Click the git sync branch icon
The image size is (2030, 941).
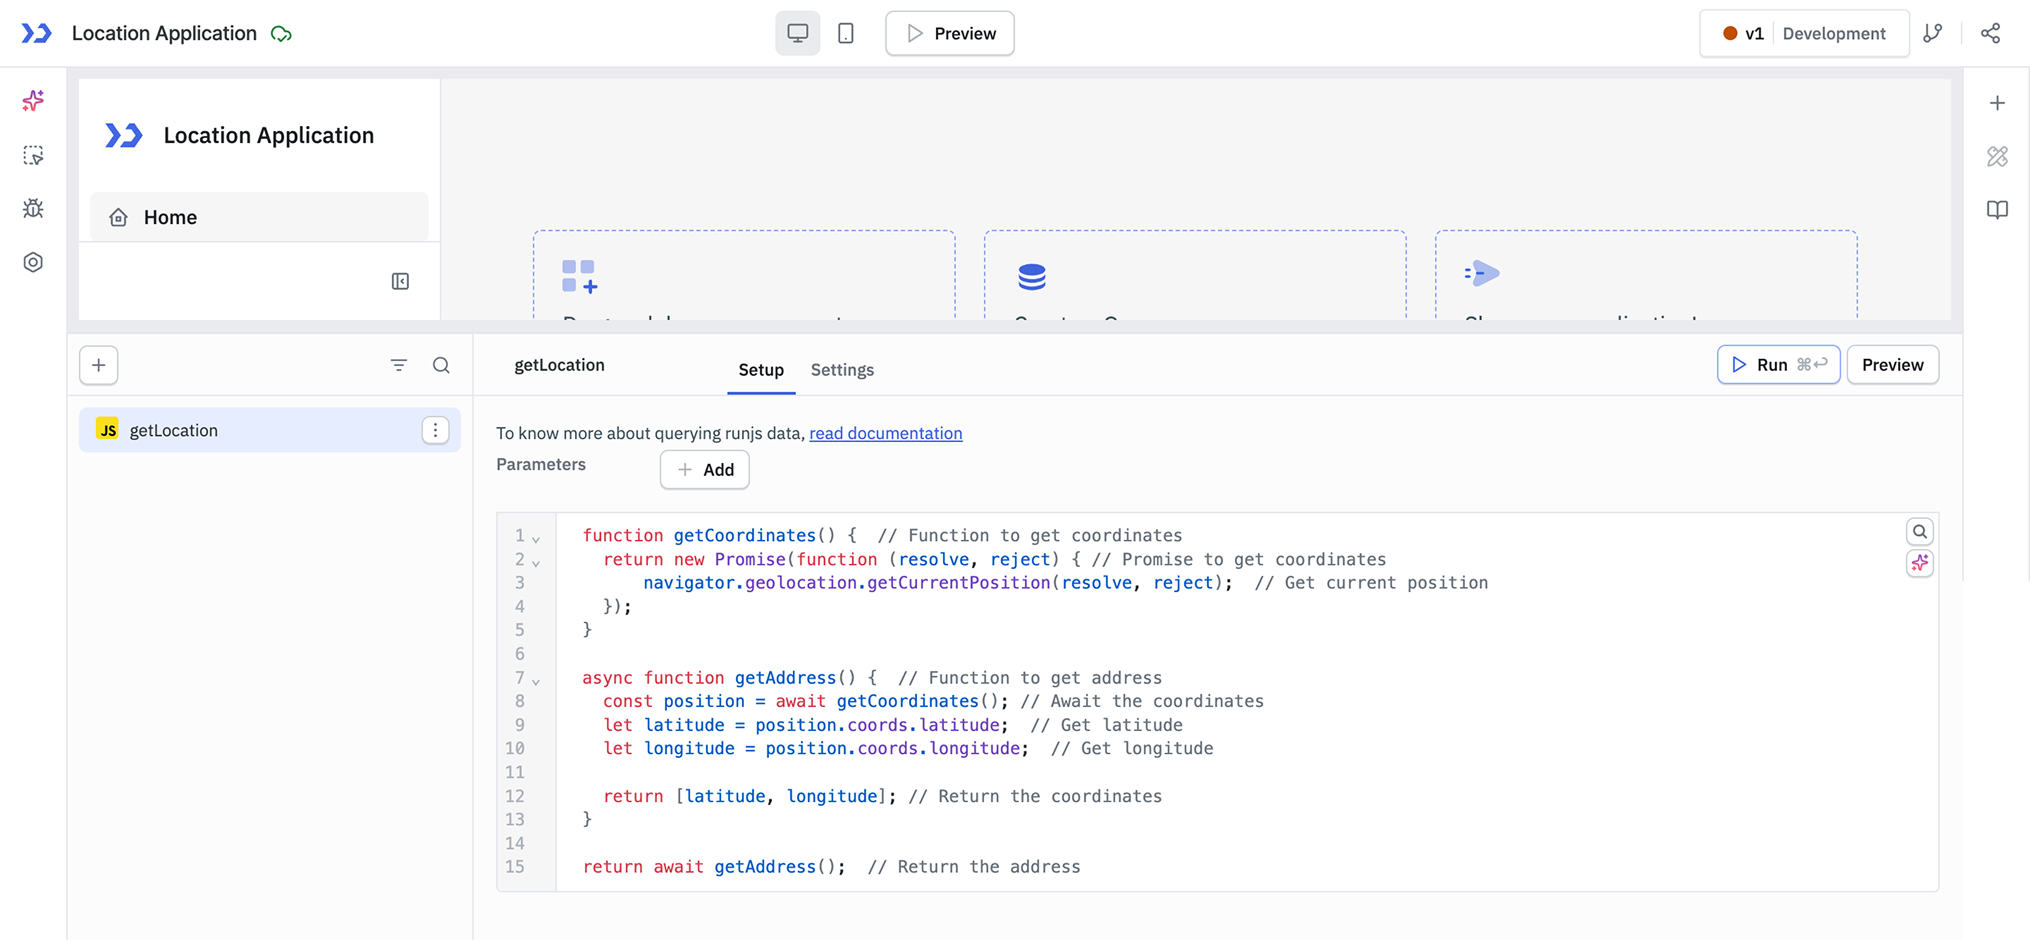click(1933, 33)
